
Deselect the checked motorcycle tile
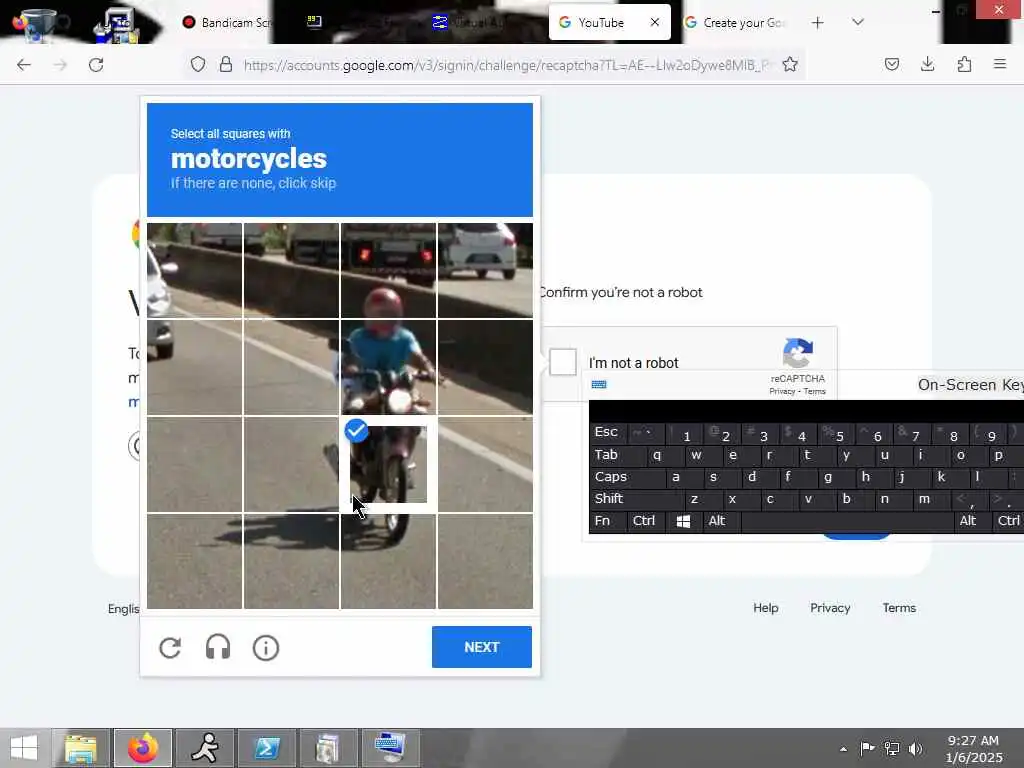[388, 464]
